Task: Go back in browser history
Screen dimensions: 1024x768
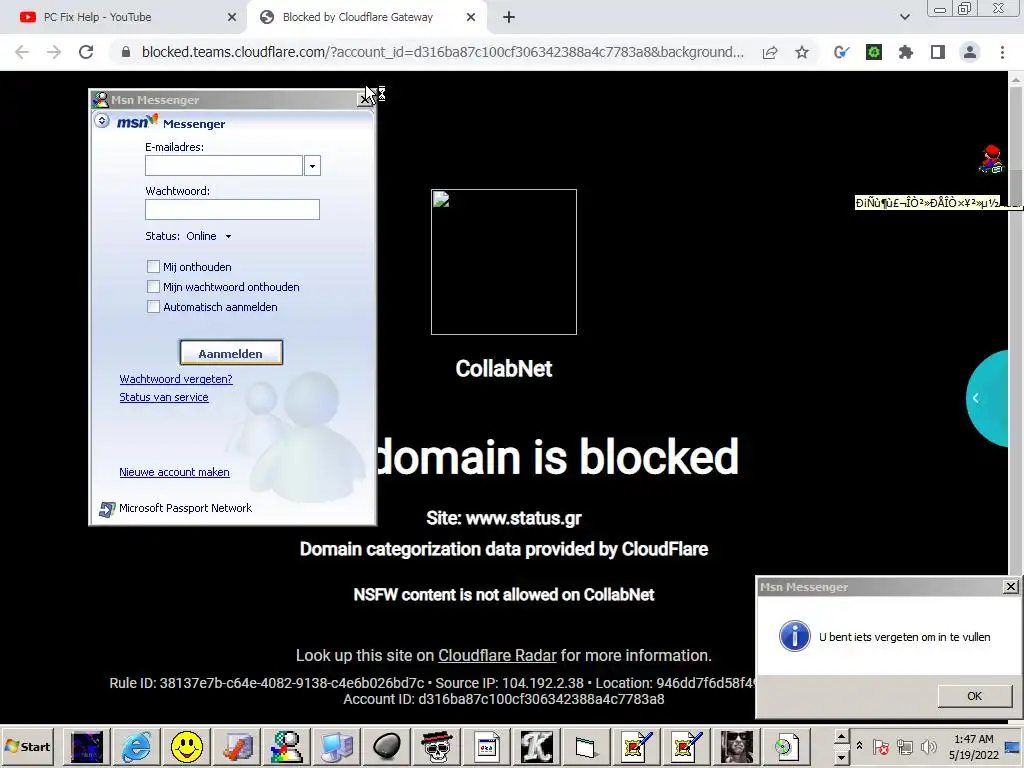Action: (x=22, y=52)
